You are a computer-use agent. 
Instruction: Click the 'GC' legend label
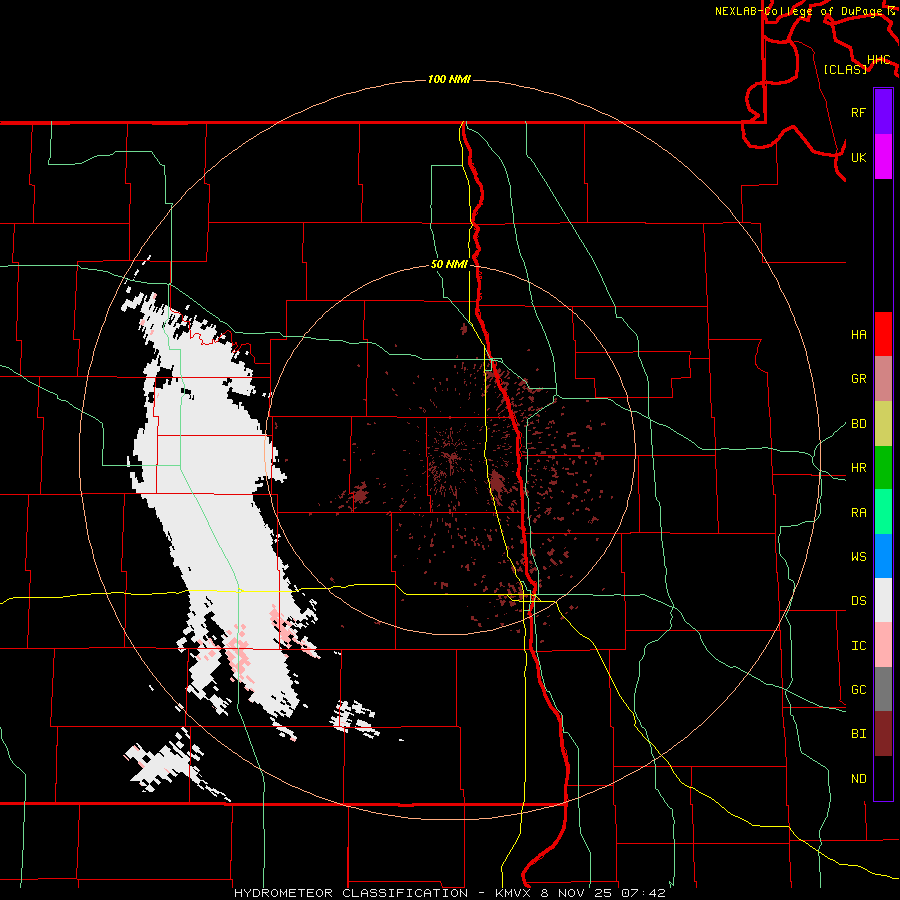[x=859, y=690]
